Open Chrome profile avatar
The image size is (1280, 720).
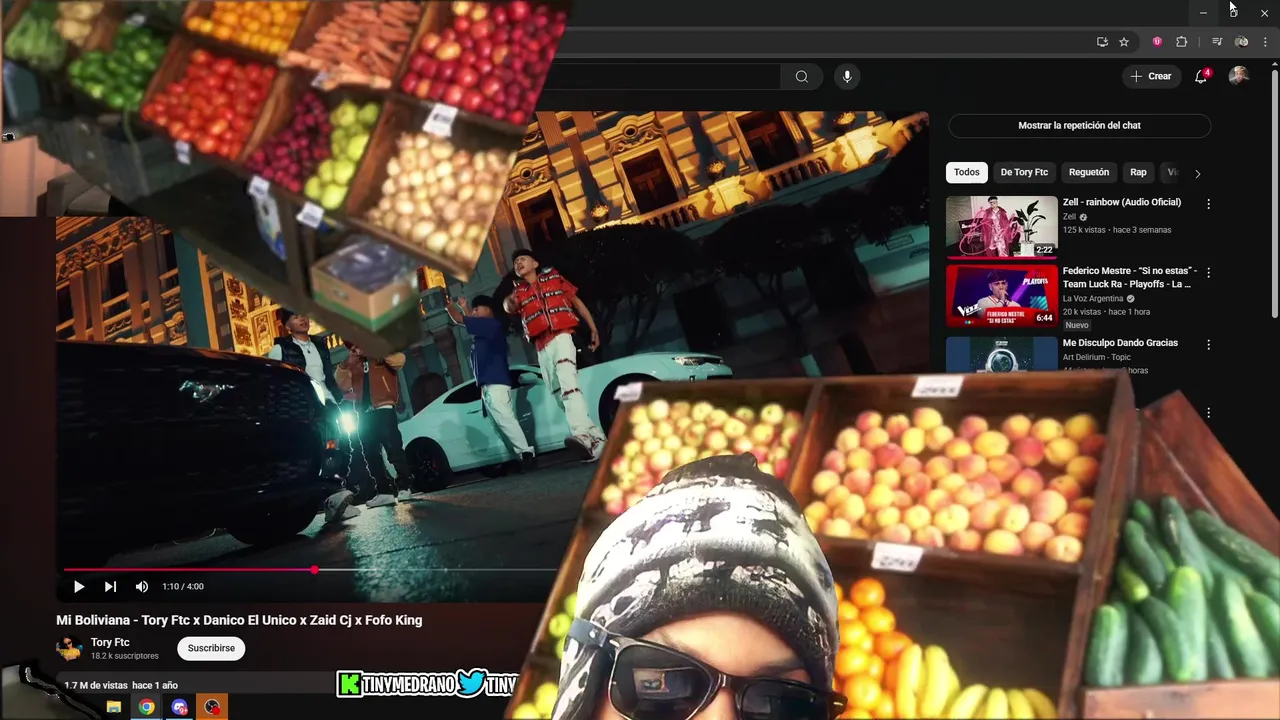coord(1242,42)
